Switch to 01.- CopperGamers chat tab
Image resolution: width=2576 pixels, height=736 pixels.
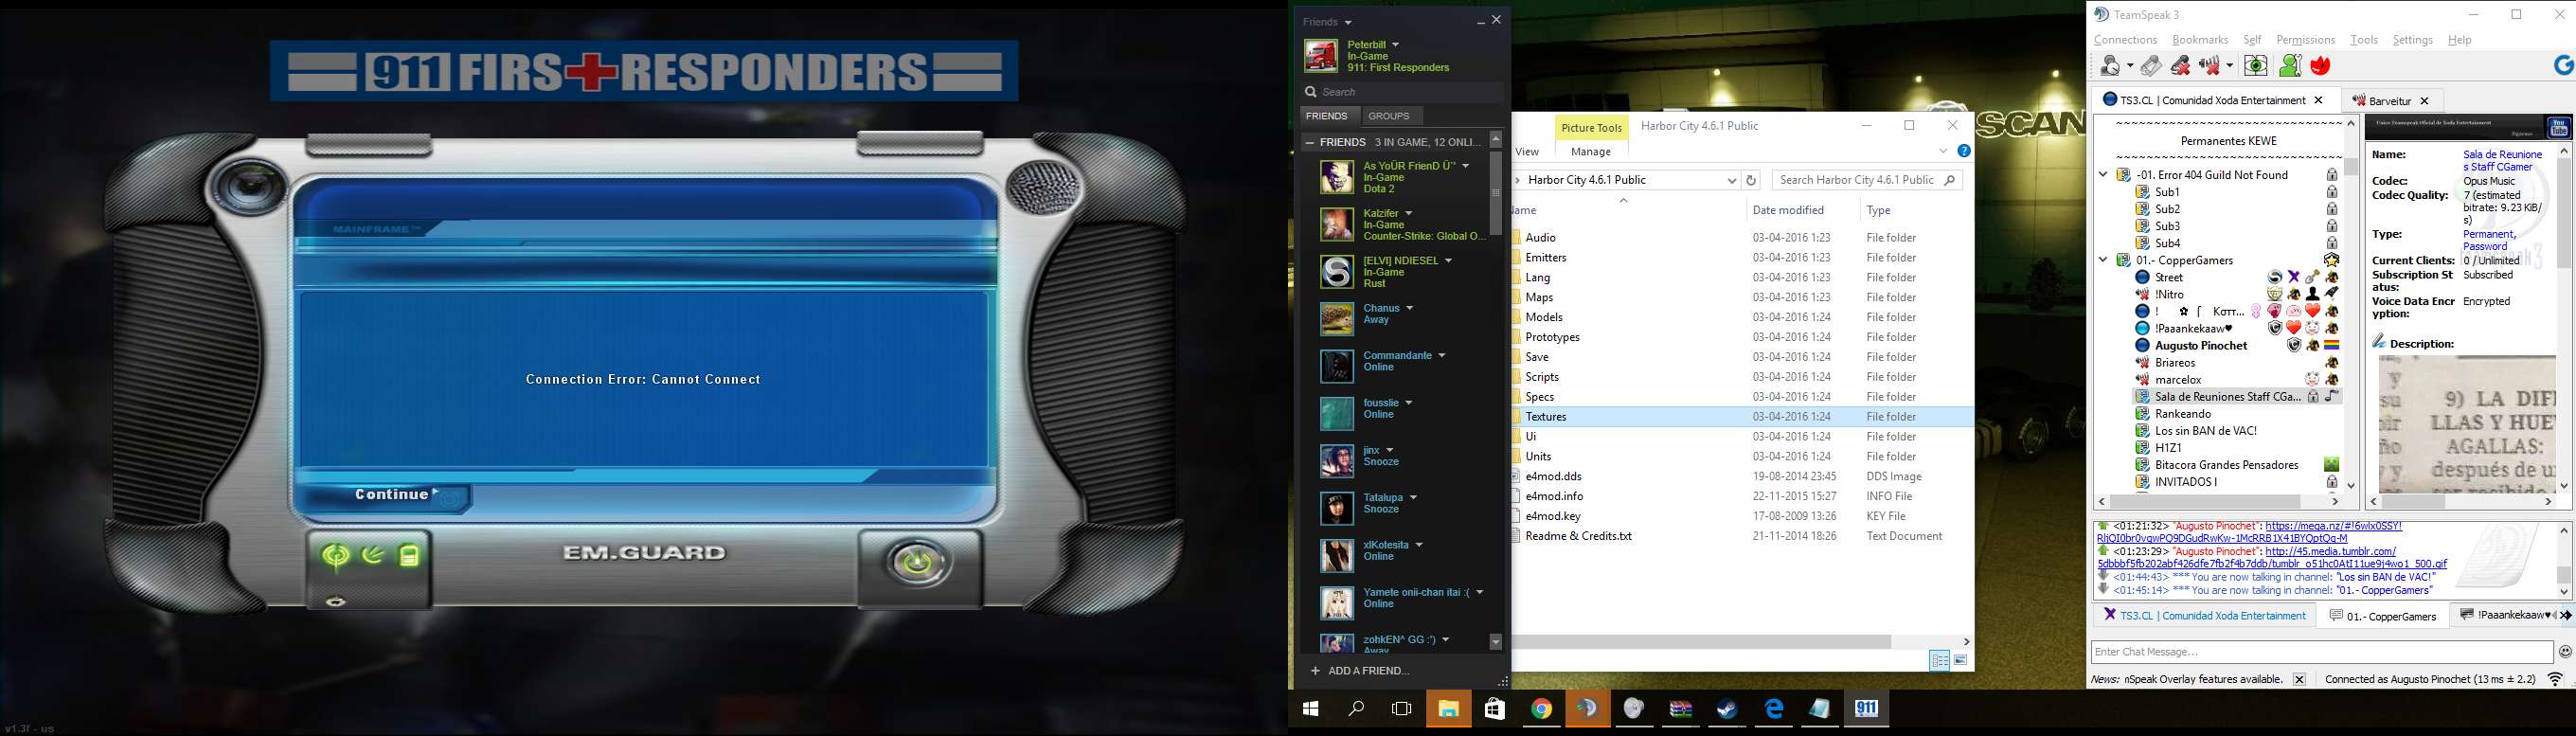click(2382, 616)
